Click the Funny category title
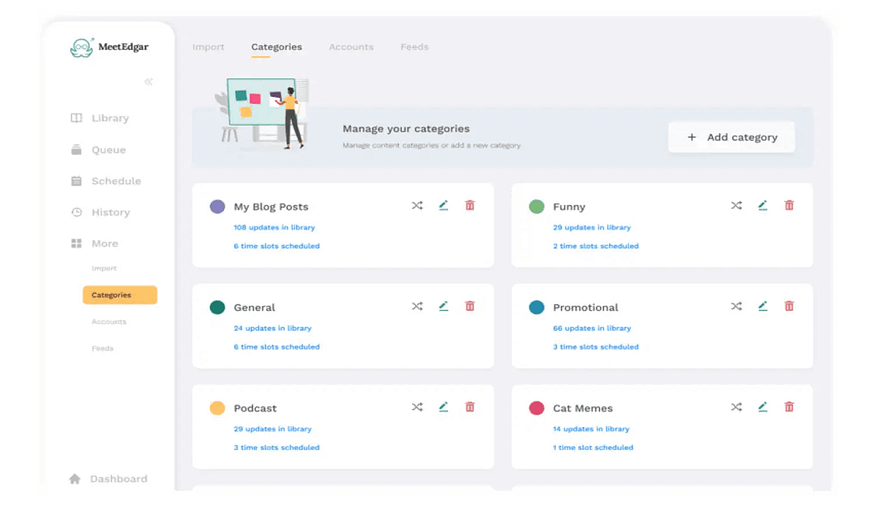Screen dimensions: 875x506 point(569,207)
